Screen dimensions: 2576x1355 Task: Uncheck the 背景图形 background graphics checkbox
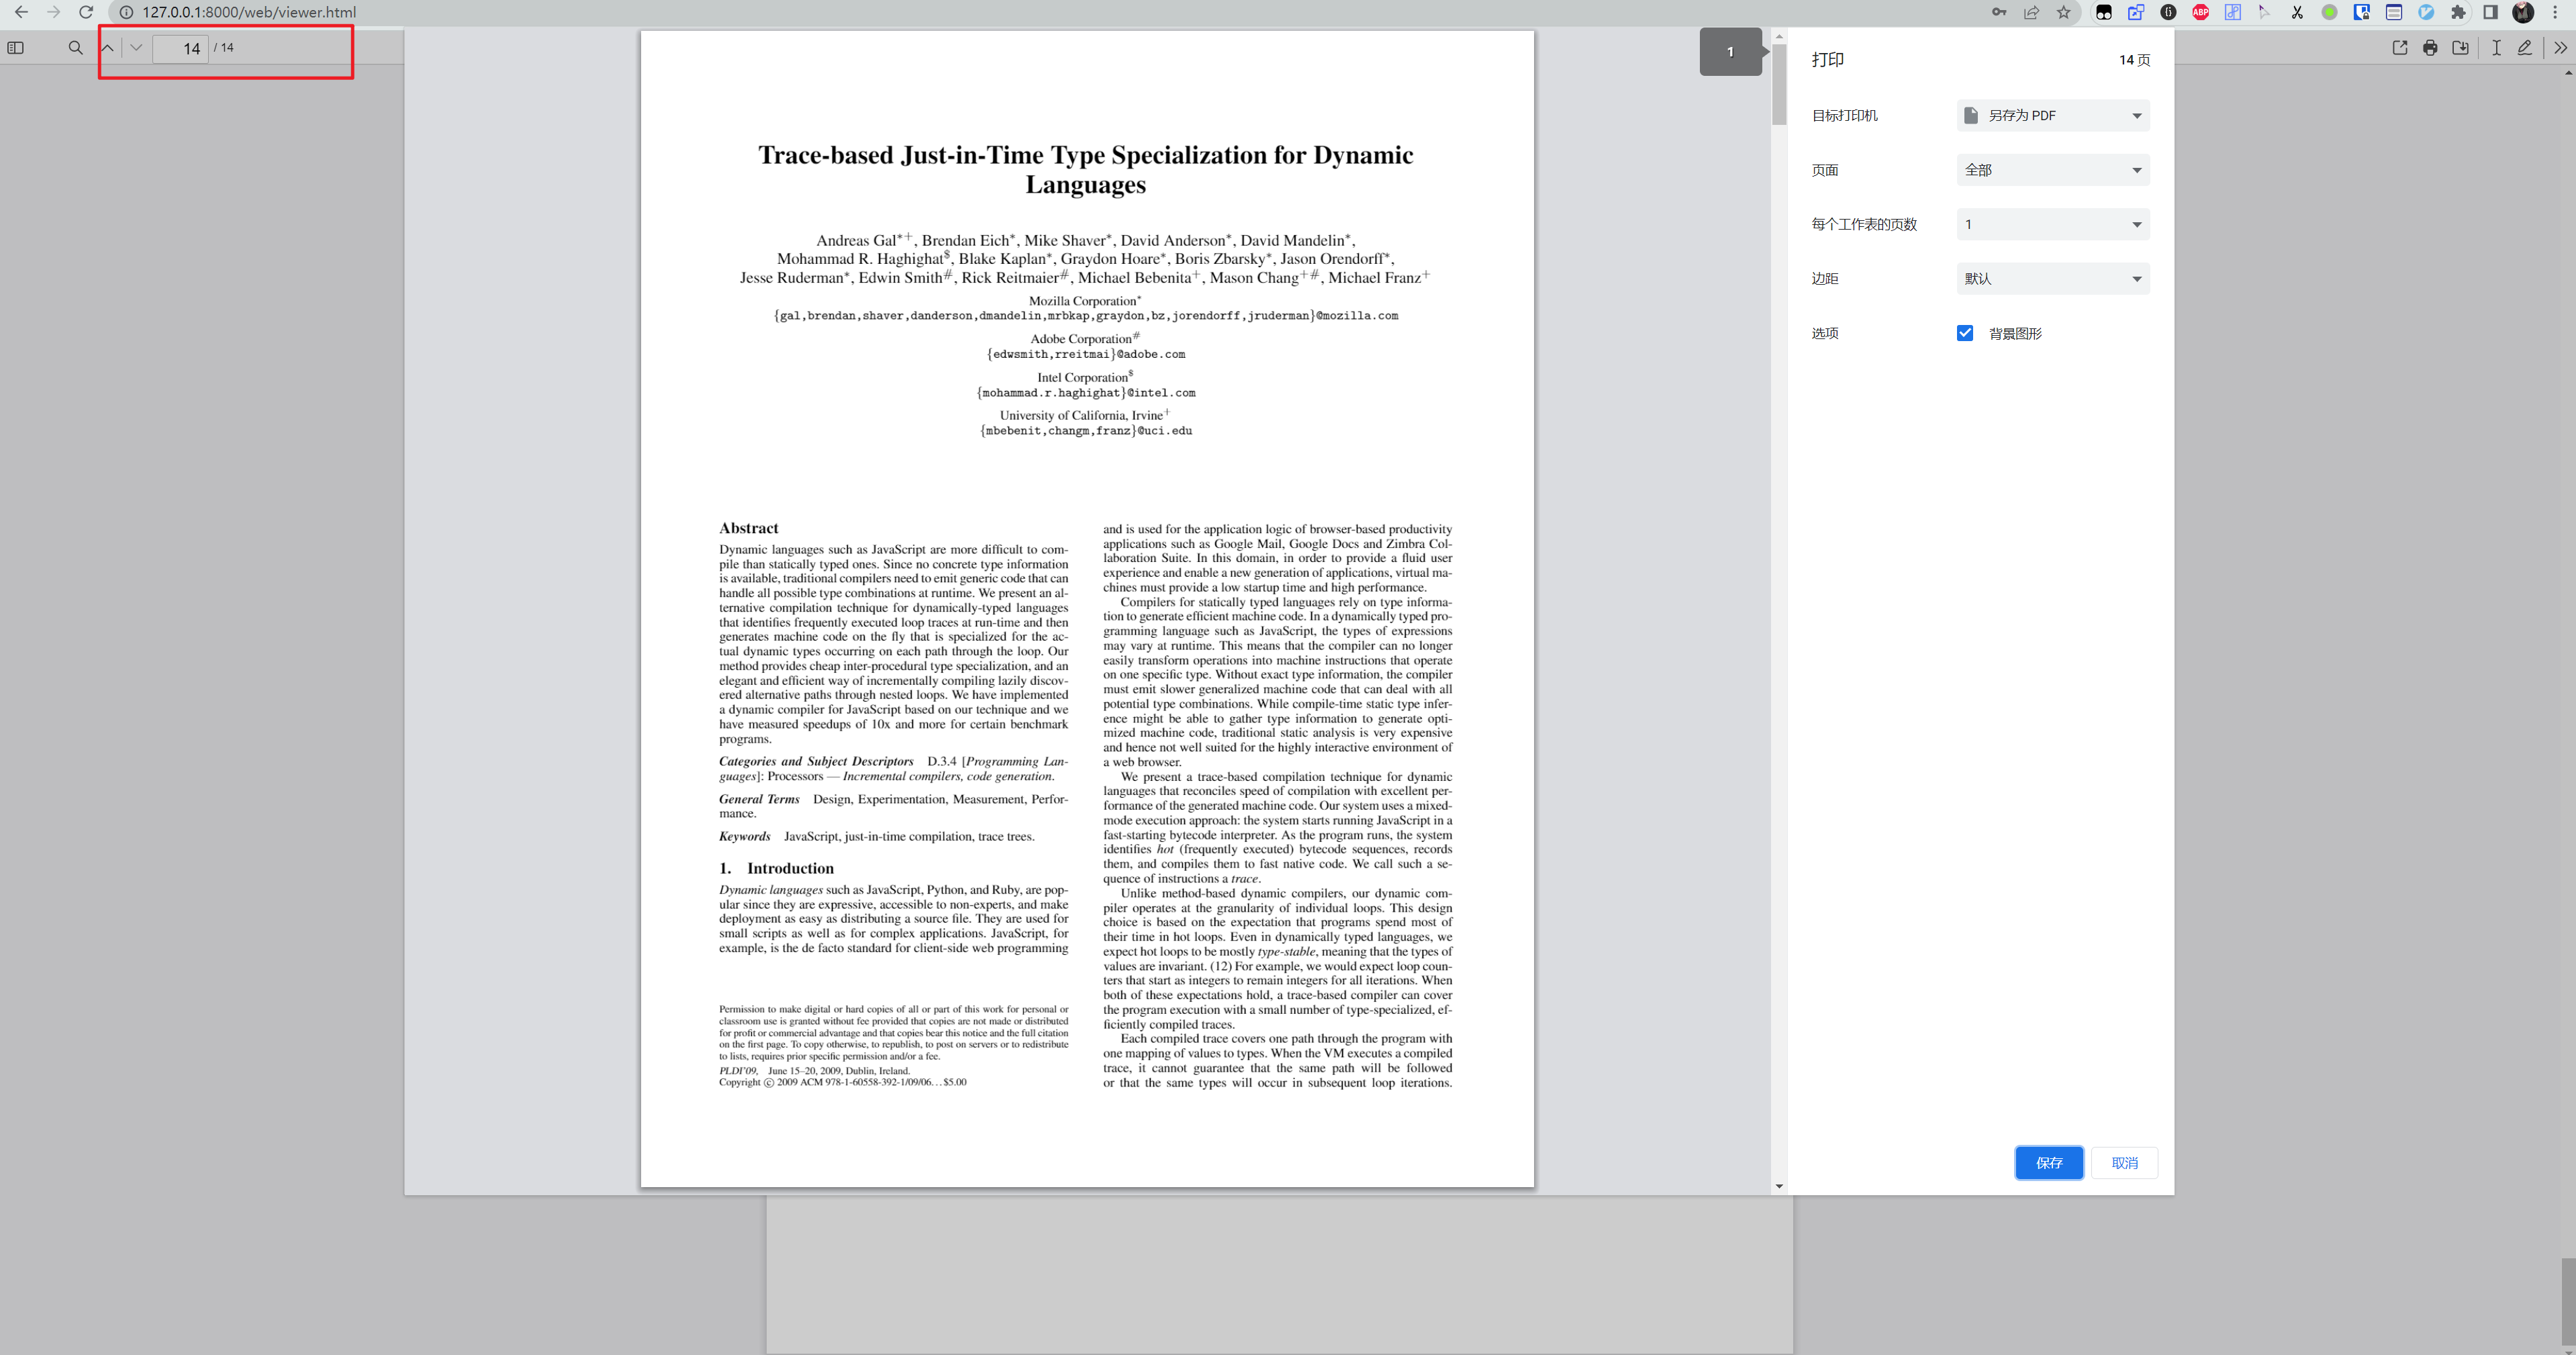[1964, 333]
